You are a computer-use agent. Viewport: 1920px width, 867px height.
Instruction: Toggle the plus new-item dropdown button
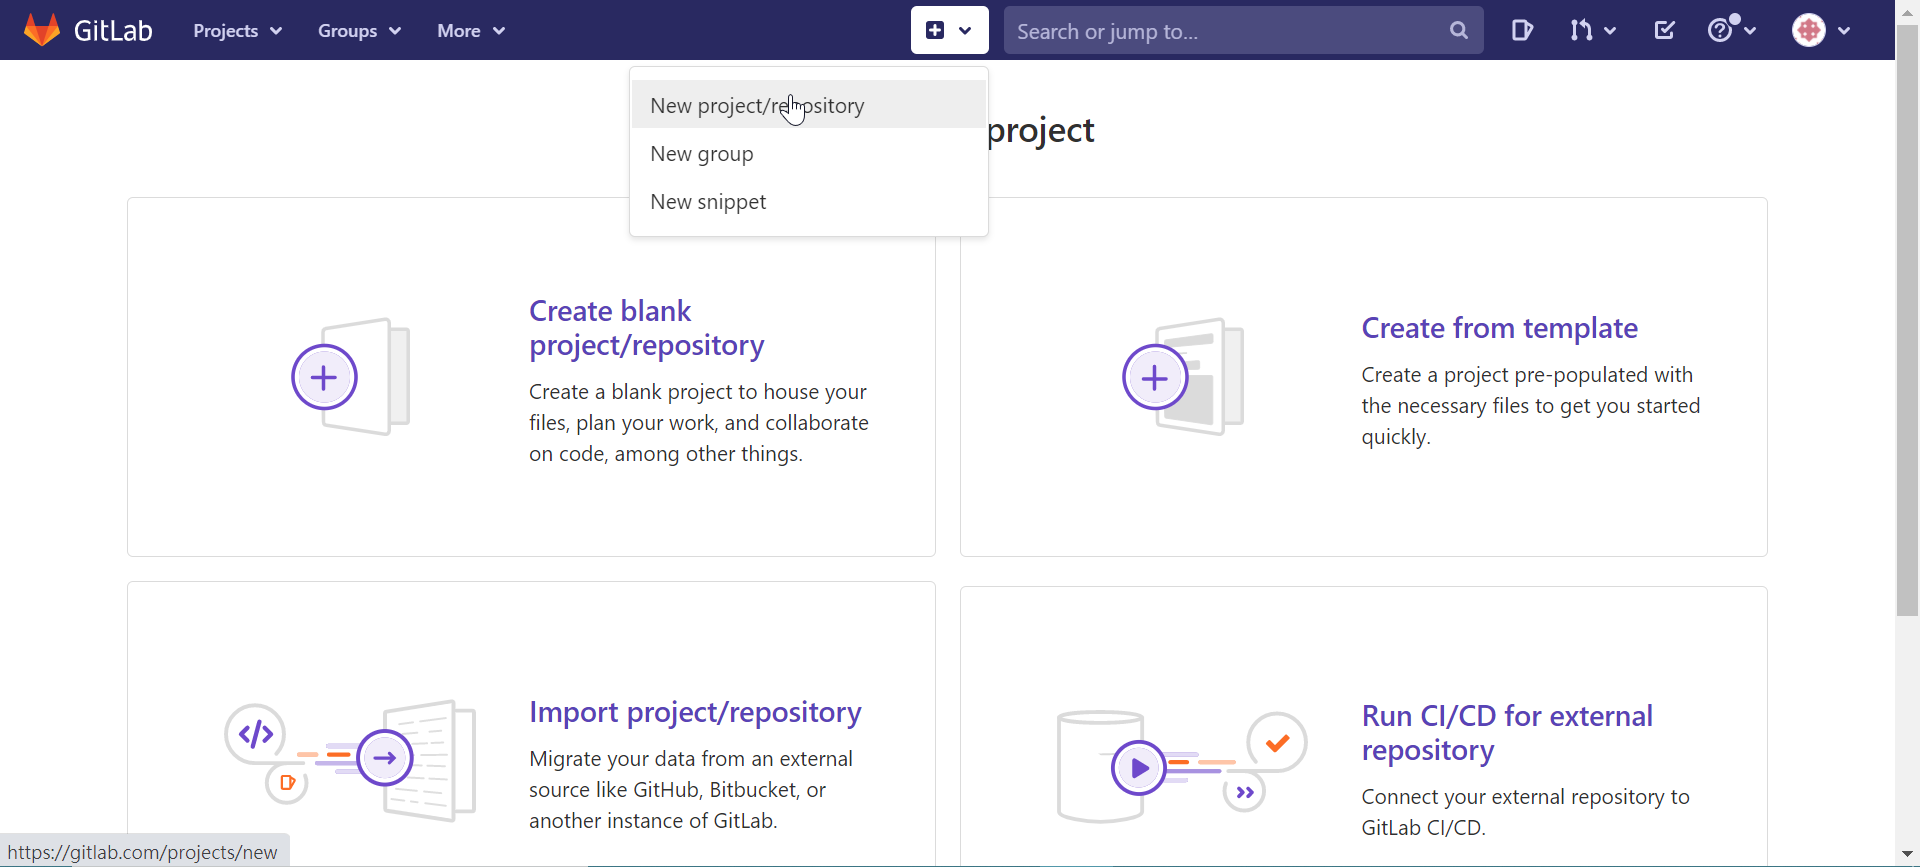(949, 30)
